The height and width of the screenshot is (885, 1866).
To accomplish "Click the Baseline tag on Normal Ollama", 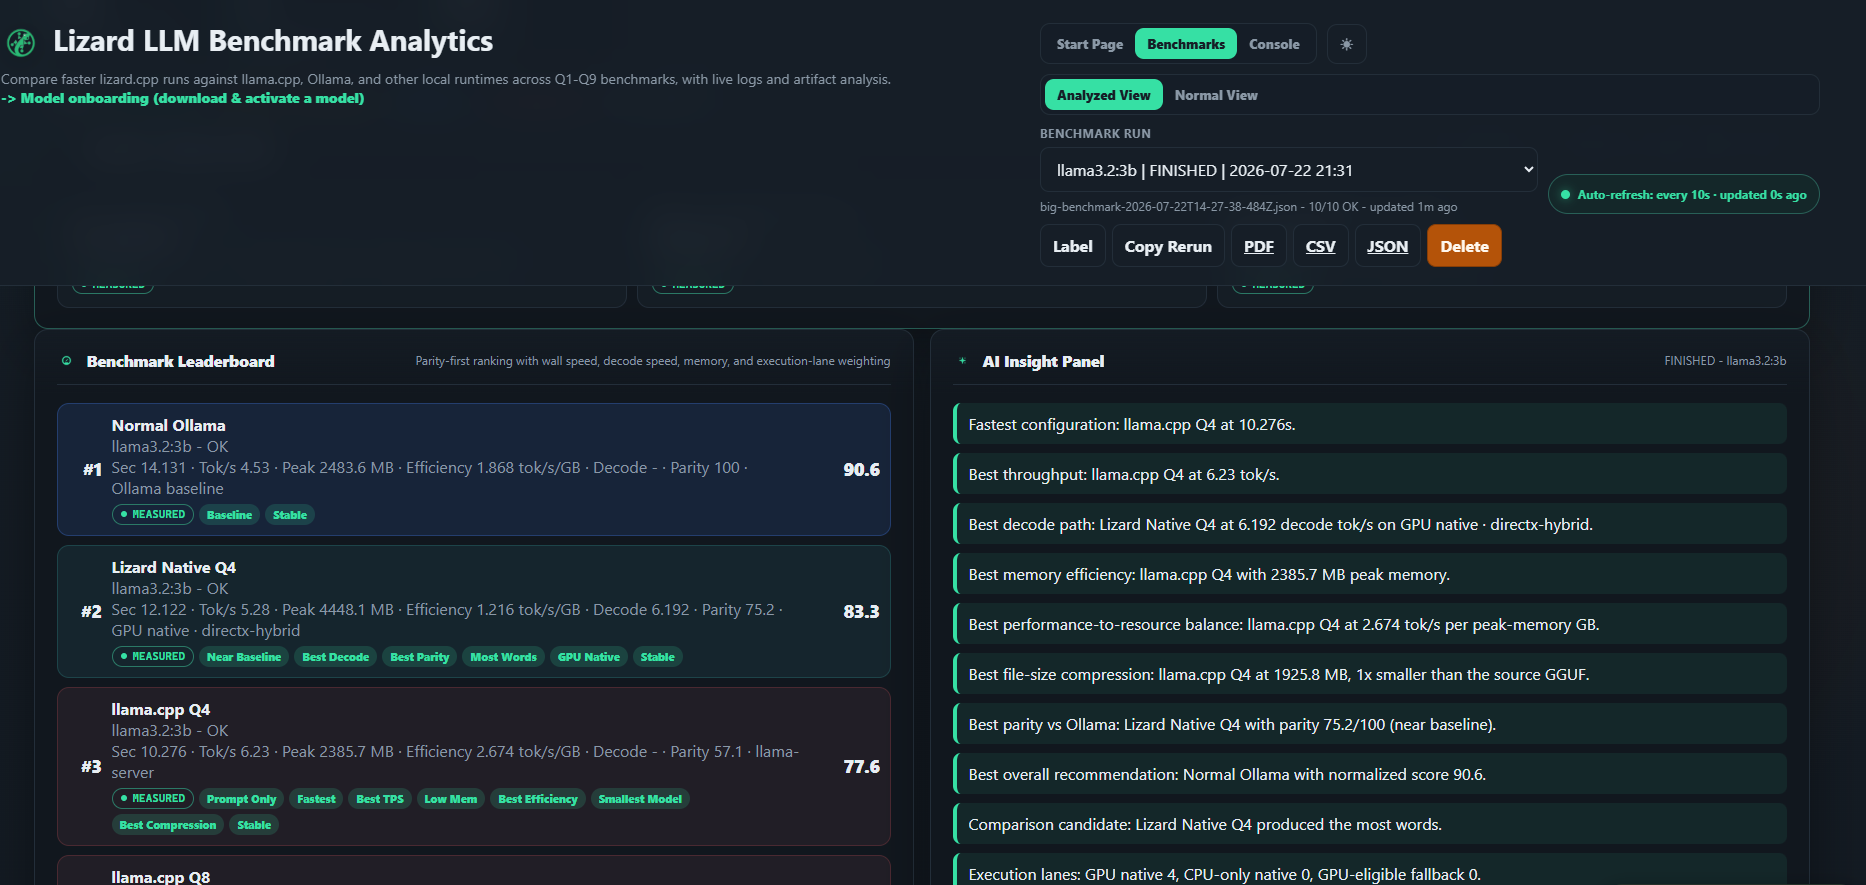I will [x=229, y=515].
